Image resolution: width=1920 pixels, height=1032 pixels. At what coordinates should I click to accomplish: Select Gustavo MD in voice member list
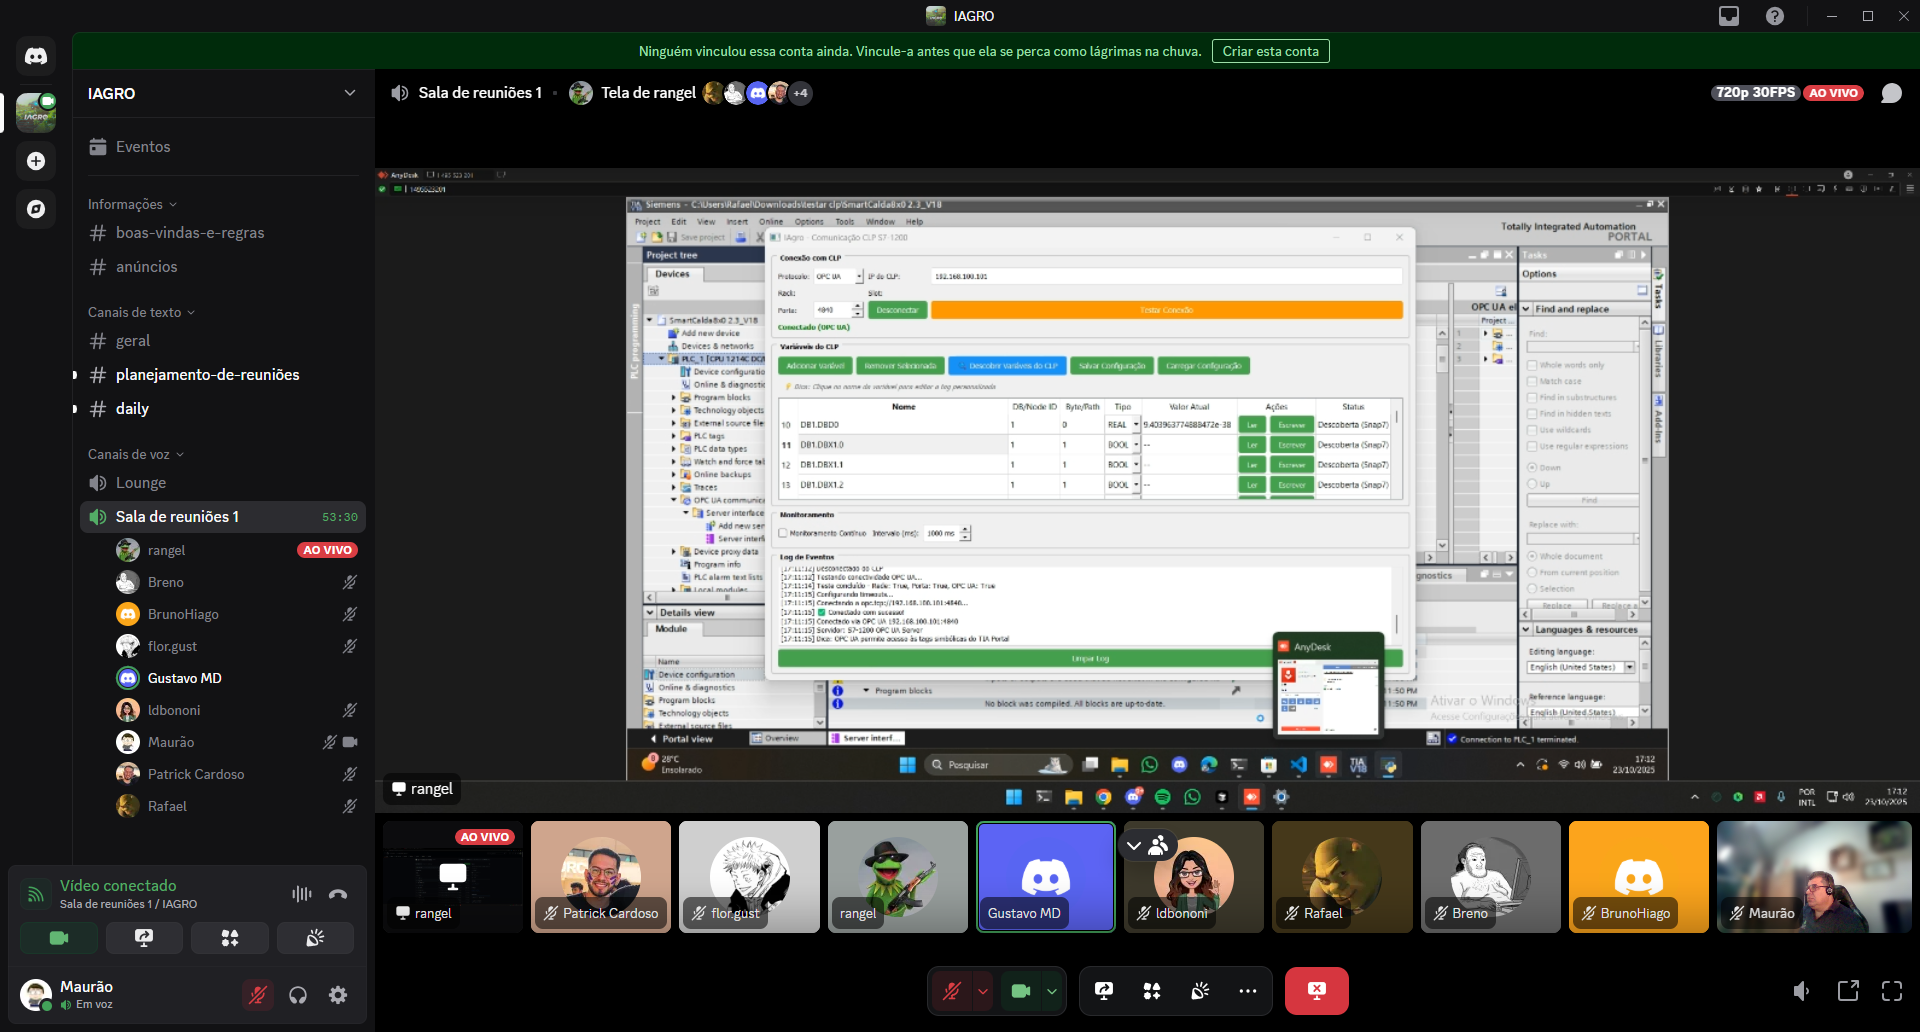point(237,678)
